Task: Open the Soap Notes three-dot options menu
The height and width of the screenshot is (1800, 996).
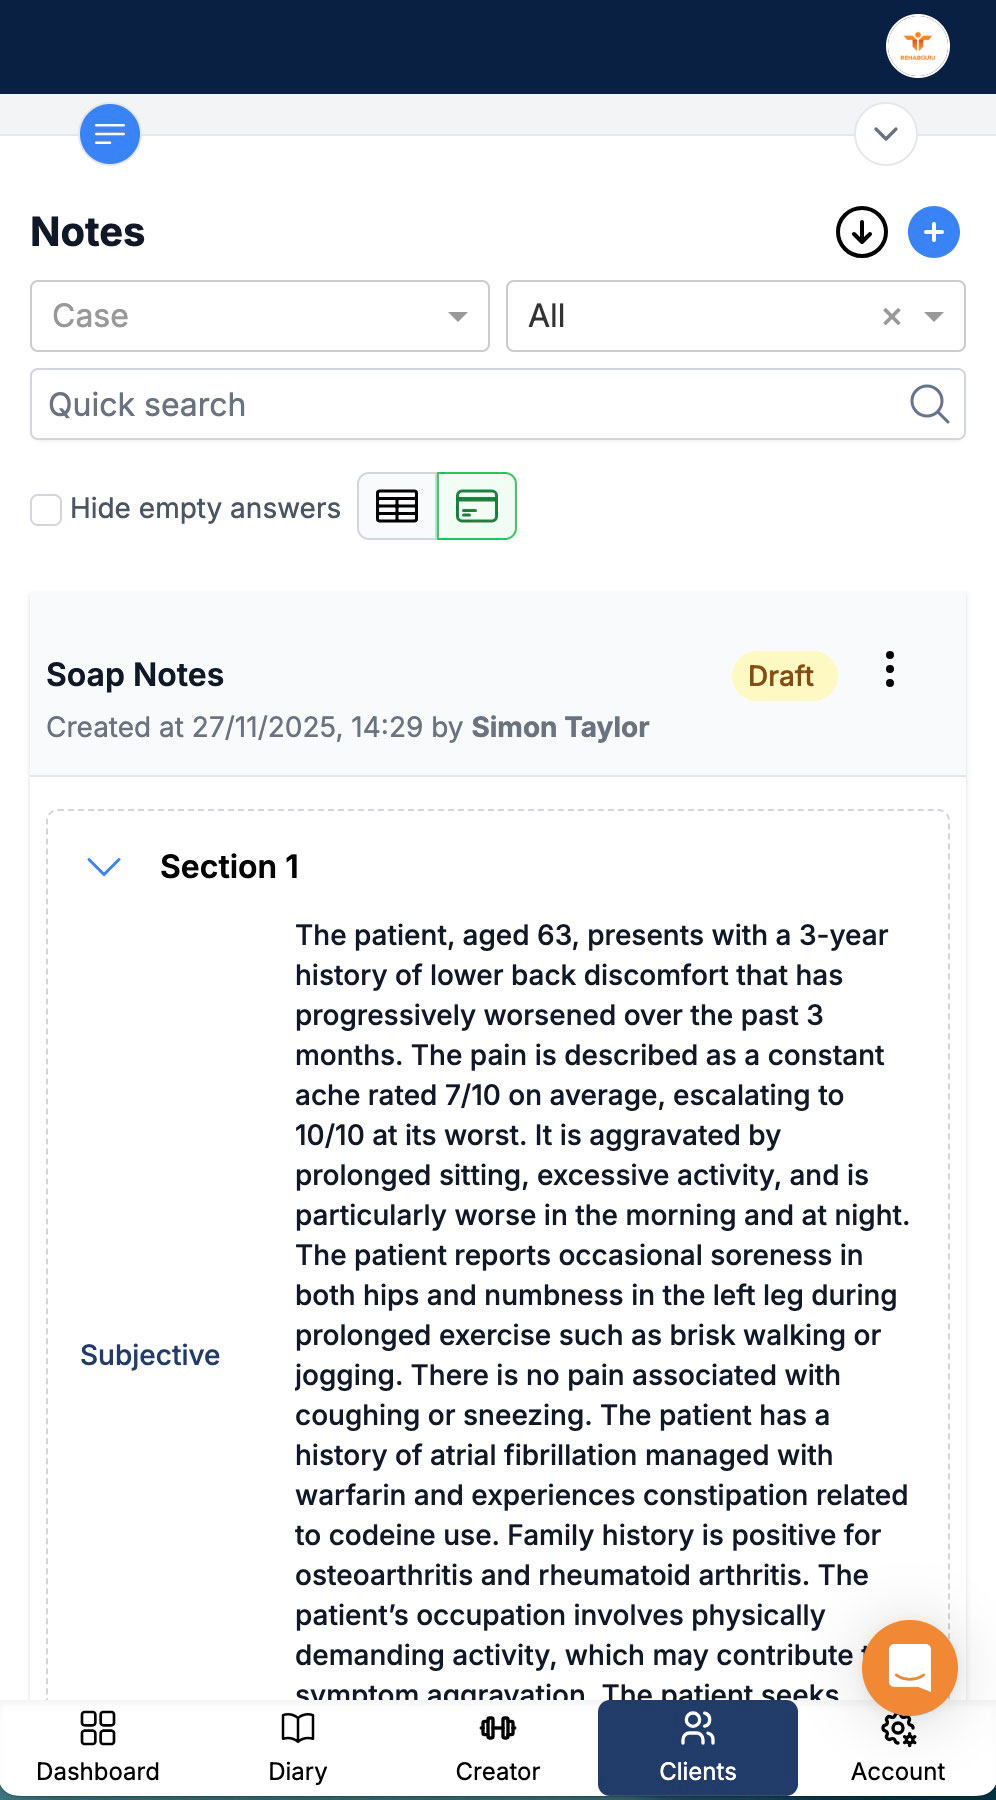Action: (x=889, y=671)
